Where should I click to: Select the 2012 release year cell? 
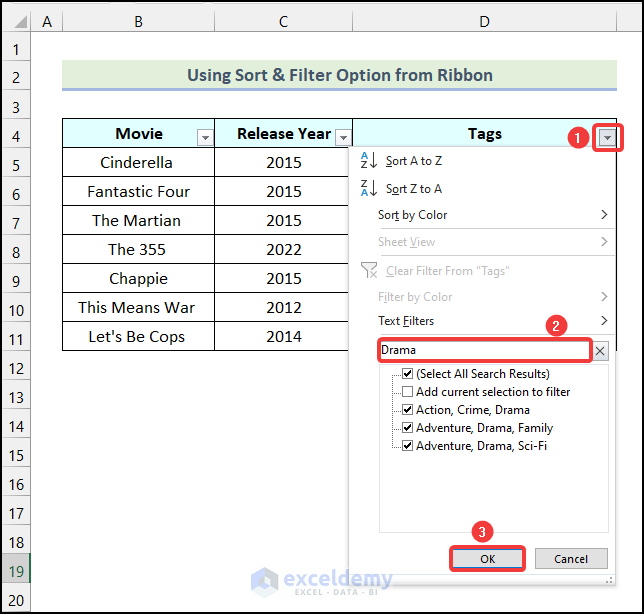pos(282,308)
